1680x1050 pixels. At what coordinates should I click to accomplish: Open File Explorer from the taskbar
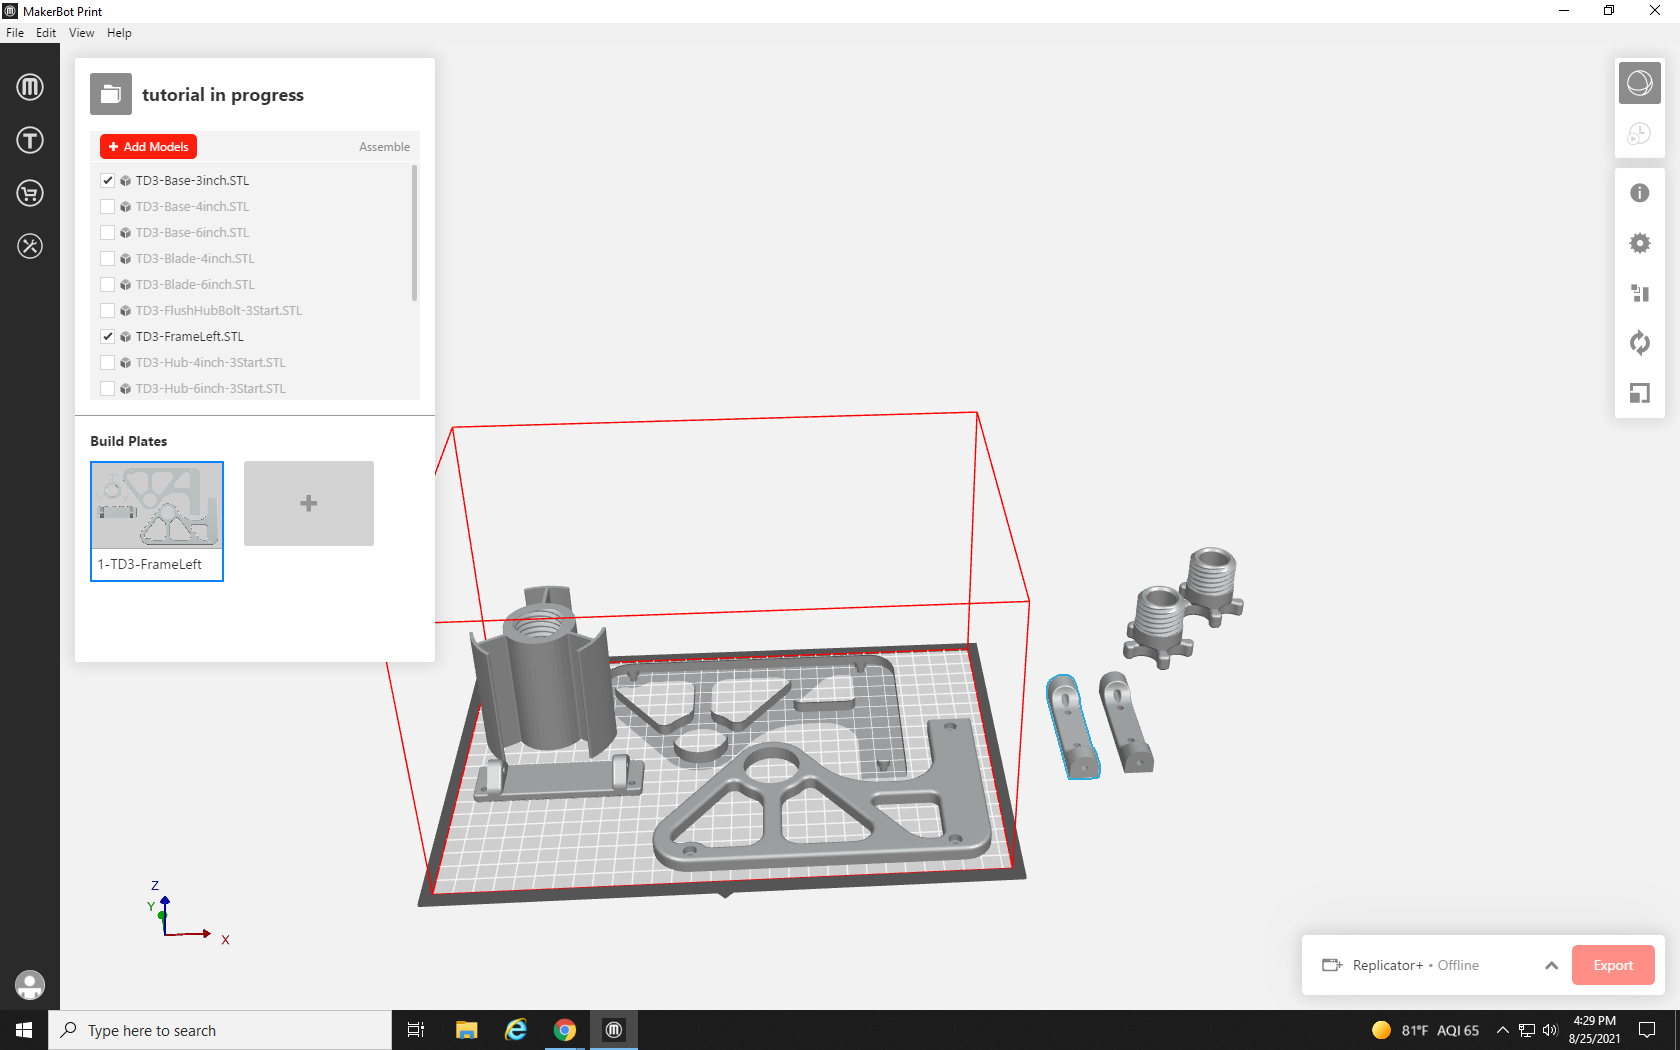466,1030
